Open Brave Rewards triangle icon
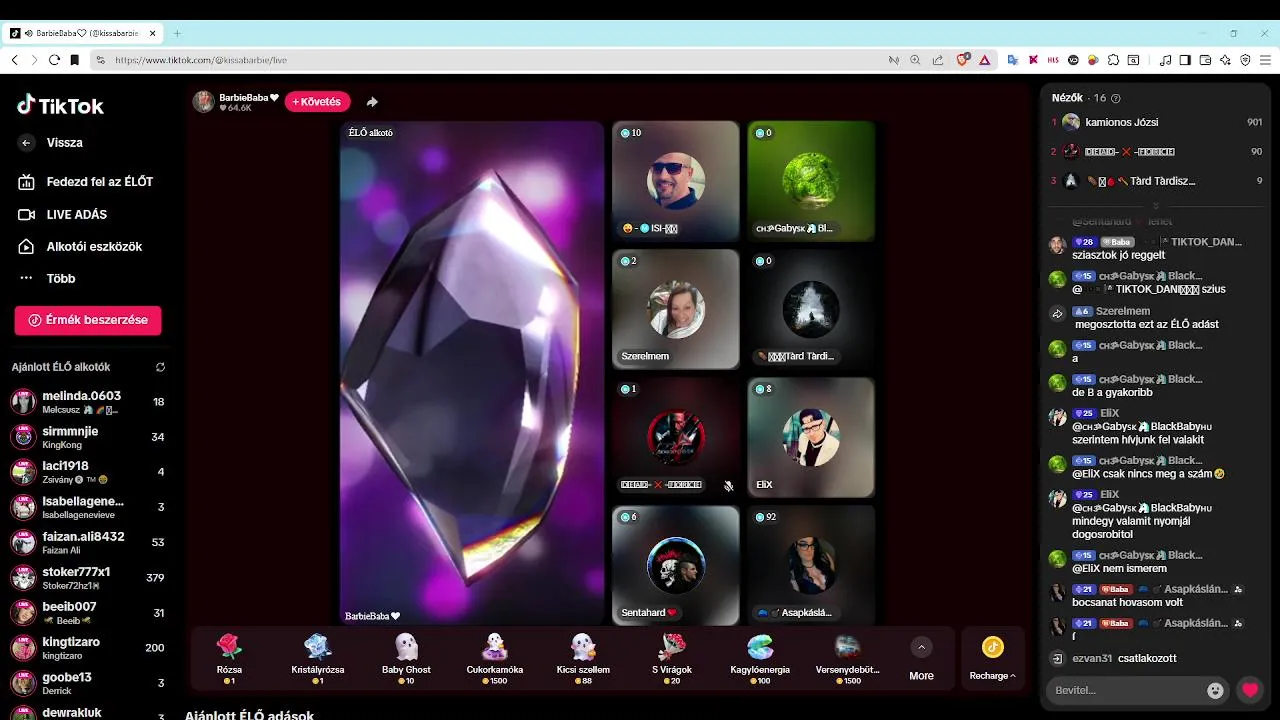Image resolution: width=1280 pixels, height=720 pixels. pos(984,60)
